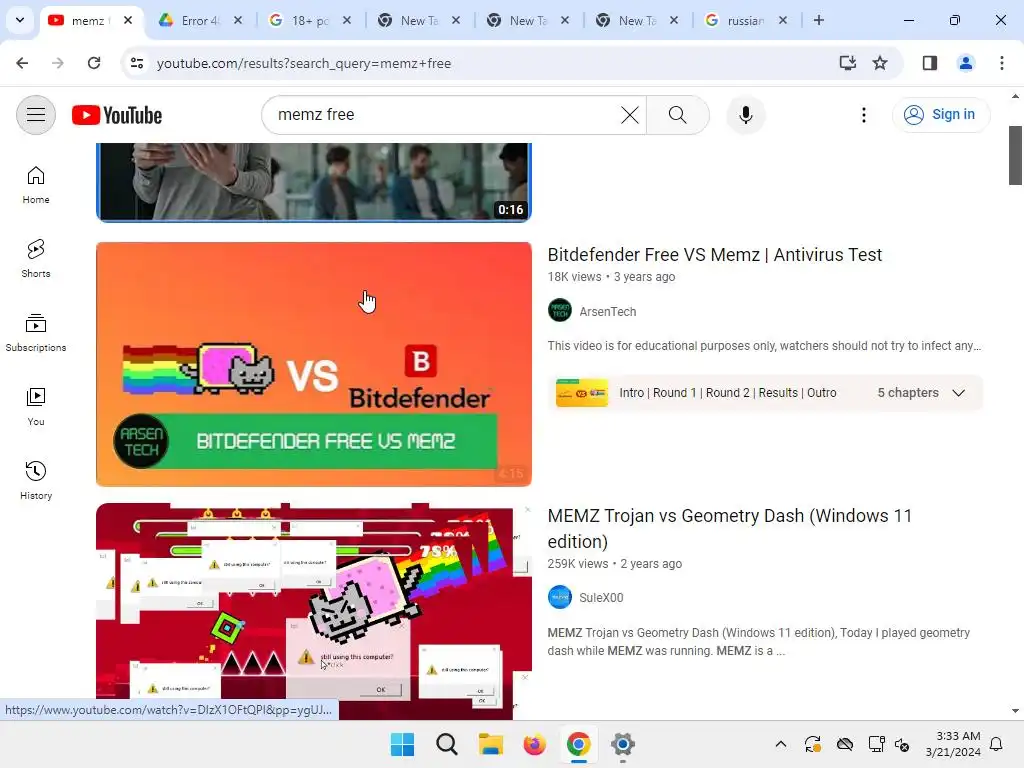The image size is (1024, 768).
Task: Open taskbar Search
Action: (x=447, y=744)
